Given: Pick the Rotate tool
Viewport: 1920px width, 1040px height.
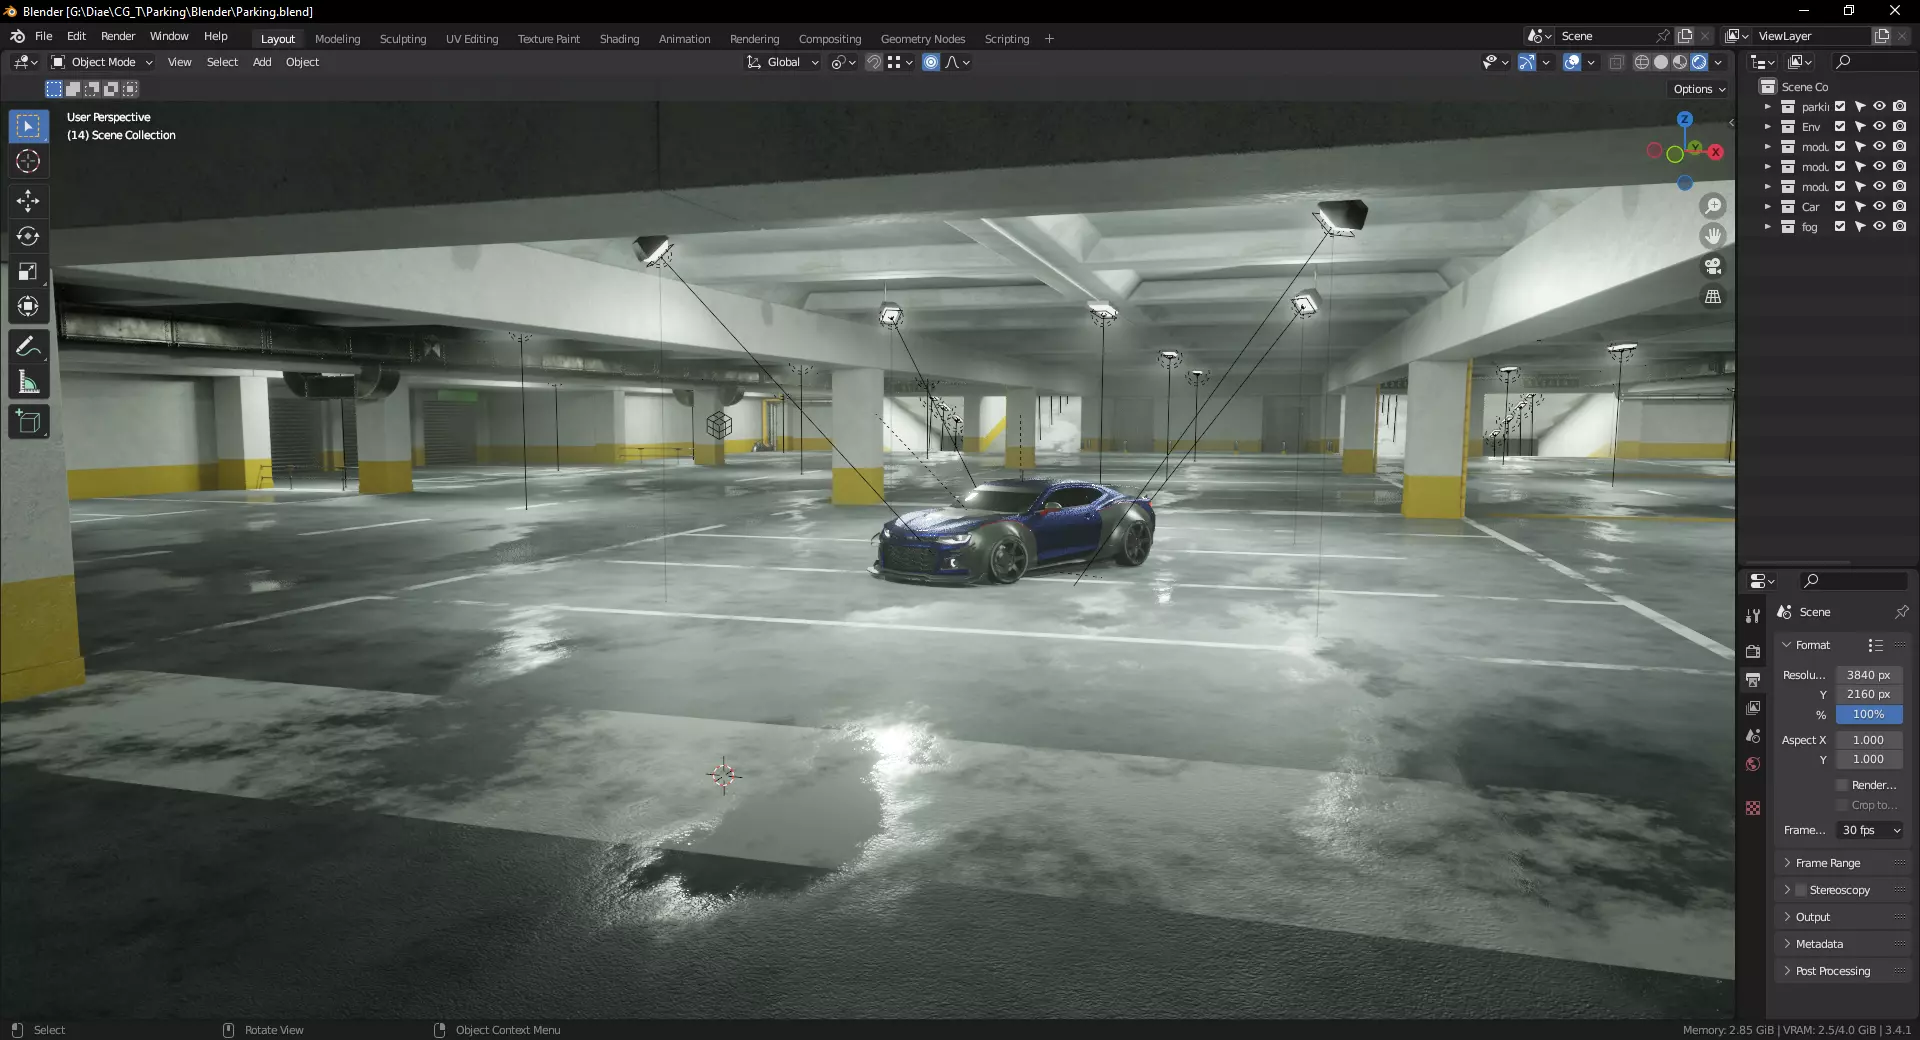Looking at the screenshot, I should pyautogui.click(x=28, y=236).
